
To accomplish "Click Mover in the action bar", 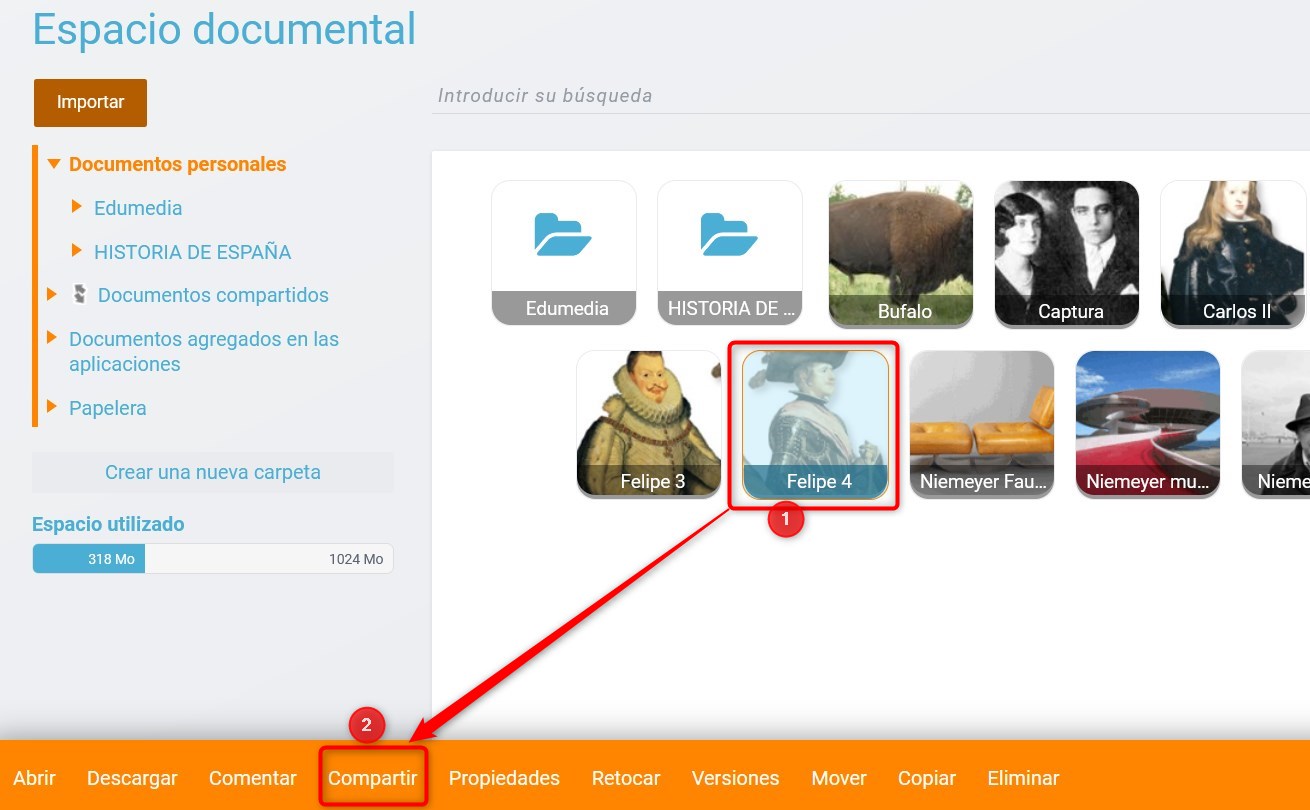I will coord(839,778).
